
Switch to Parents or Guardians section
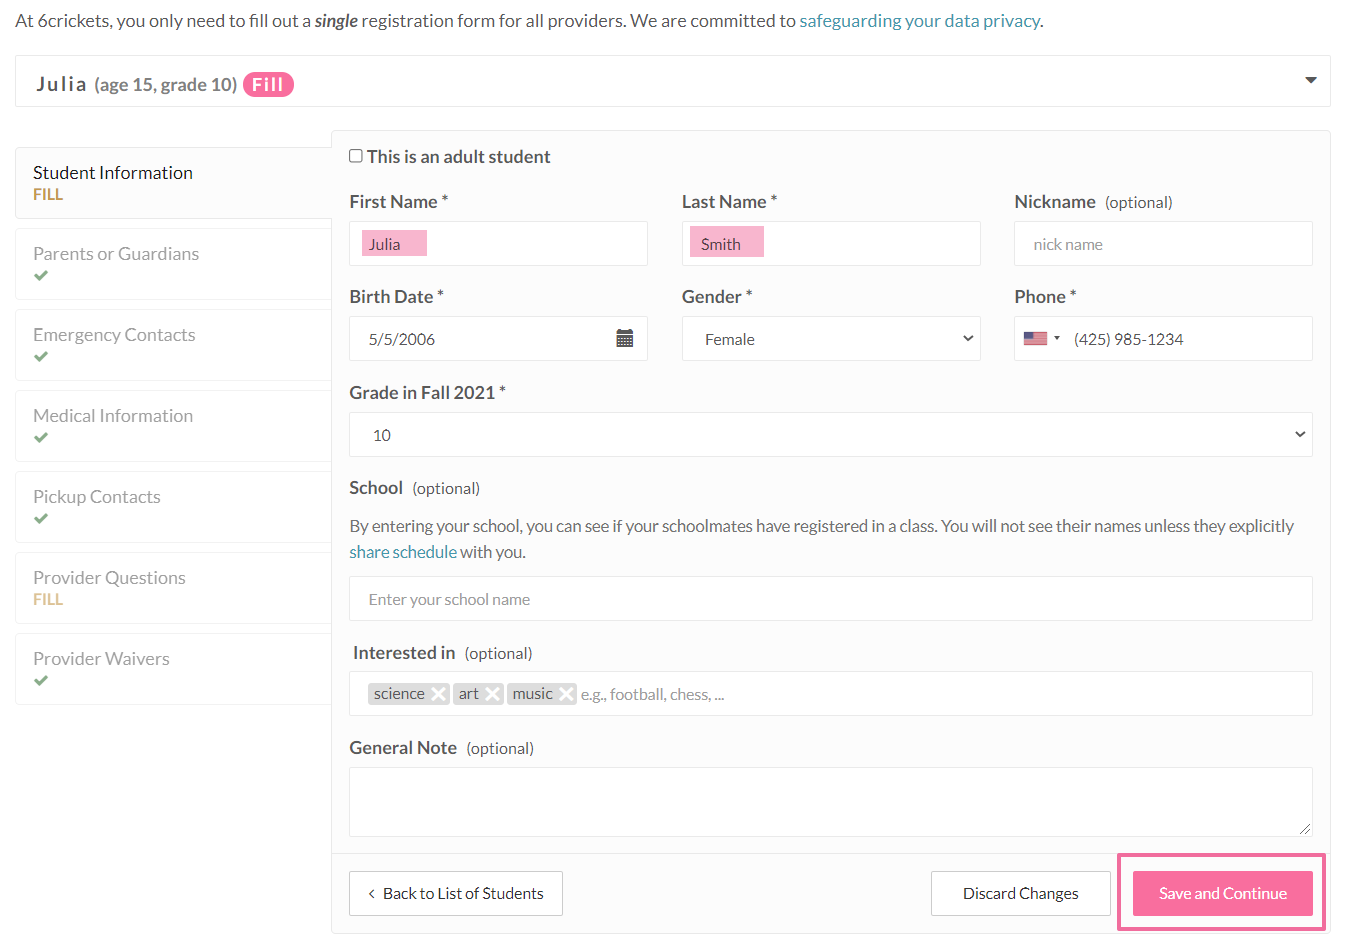[x=116, y=254]
